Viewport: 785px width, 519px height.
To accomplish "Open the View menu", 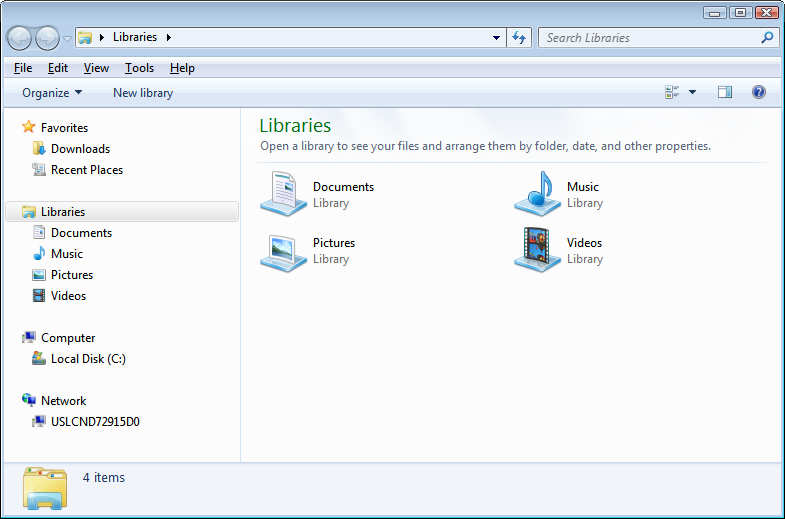I will click(96, 68).
